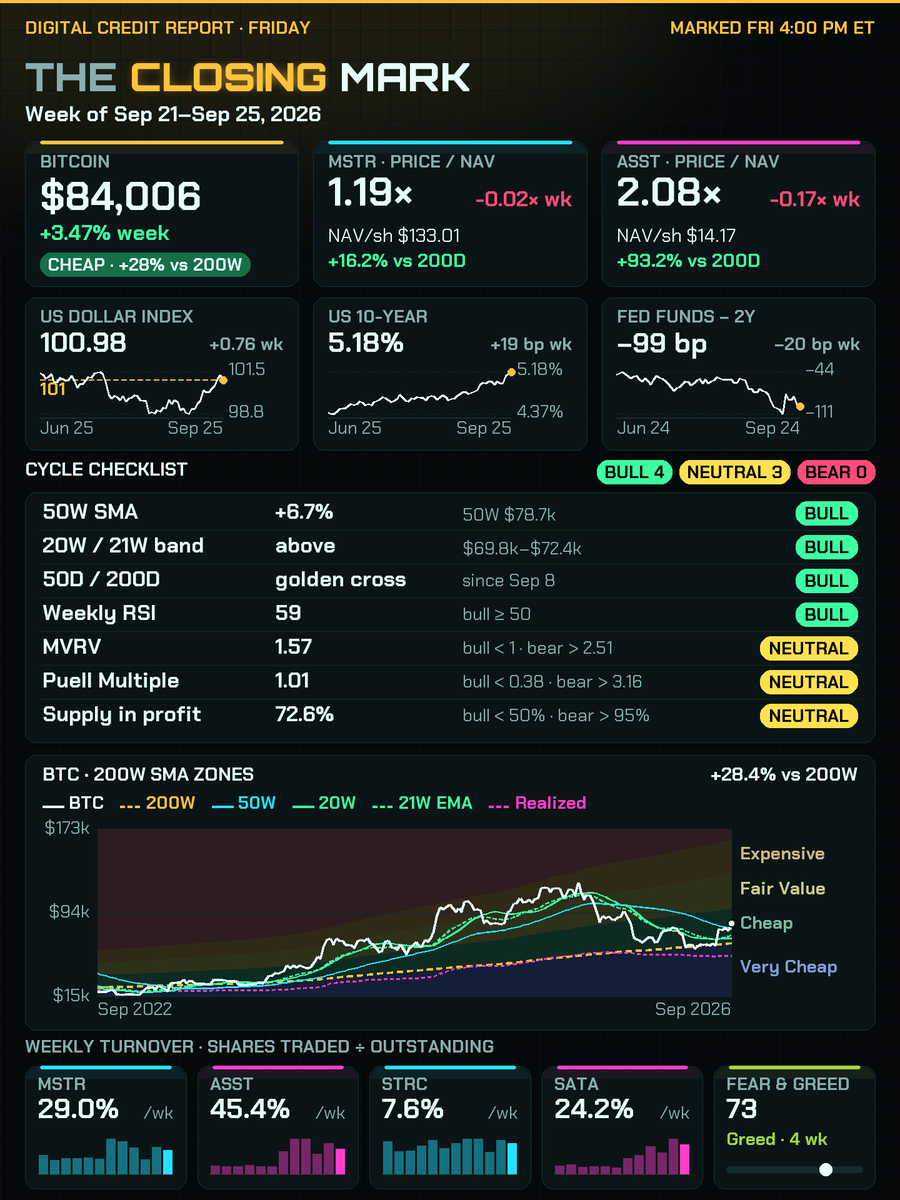Click the US 10-Year sparkline chart
The height and width of the screenshot is (1200, 900).
click(x=420, y=391)
